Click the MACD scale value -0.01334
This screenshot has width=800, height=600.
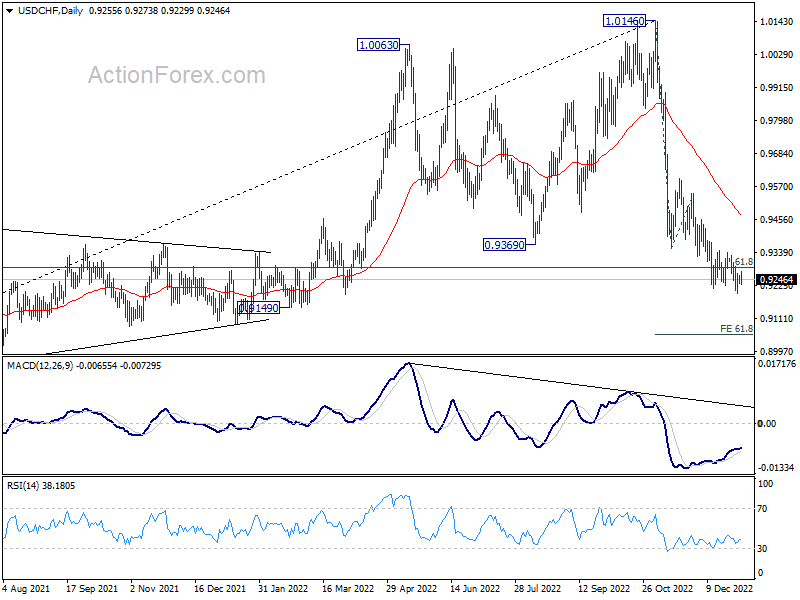click(x=776, y=468)
